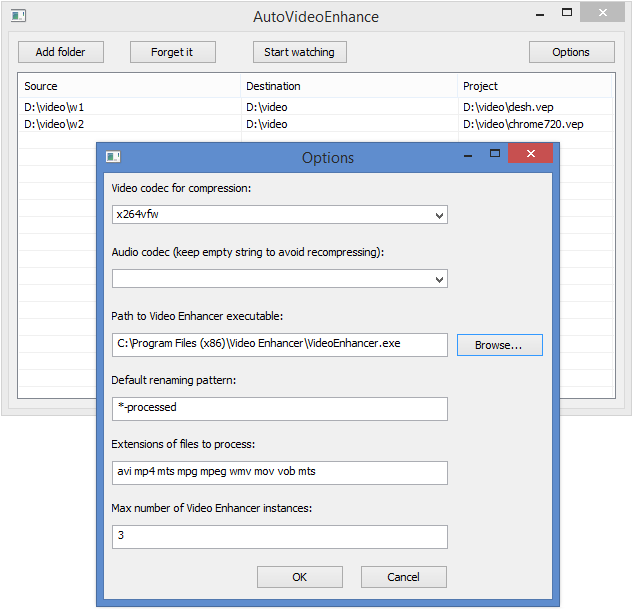Click the Forget it button
632x609 pixels.
173,52
